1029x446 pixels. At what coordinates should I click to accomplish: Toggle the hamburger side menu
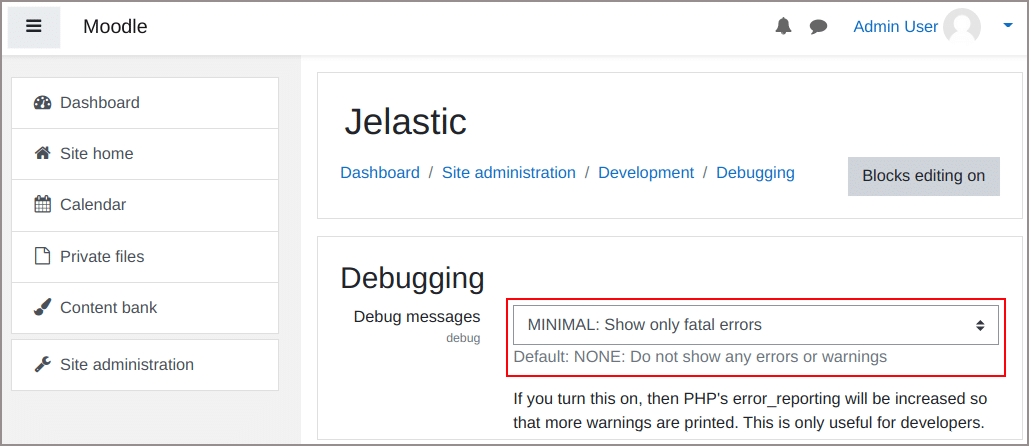pyautogui.click(x=34, y=27)
